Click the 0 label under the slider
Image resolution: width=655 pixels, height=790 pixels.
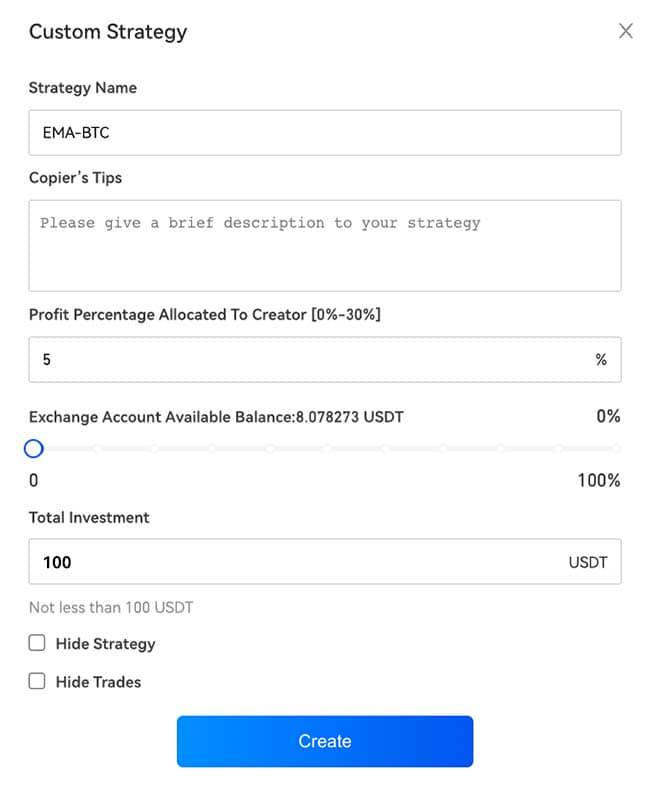[x=34, y=481]
